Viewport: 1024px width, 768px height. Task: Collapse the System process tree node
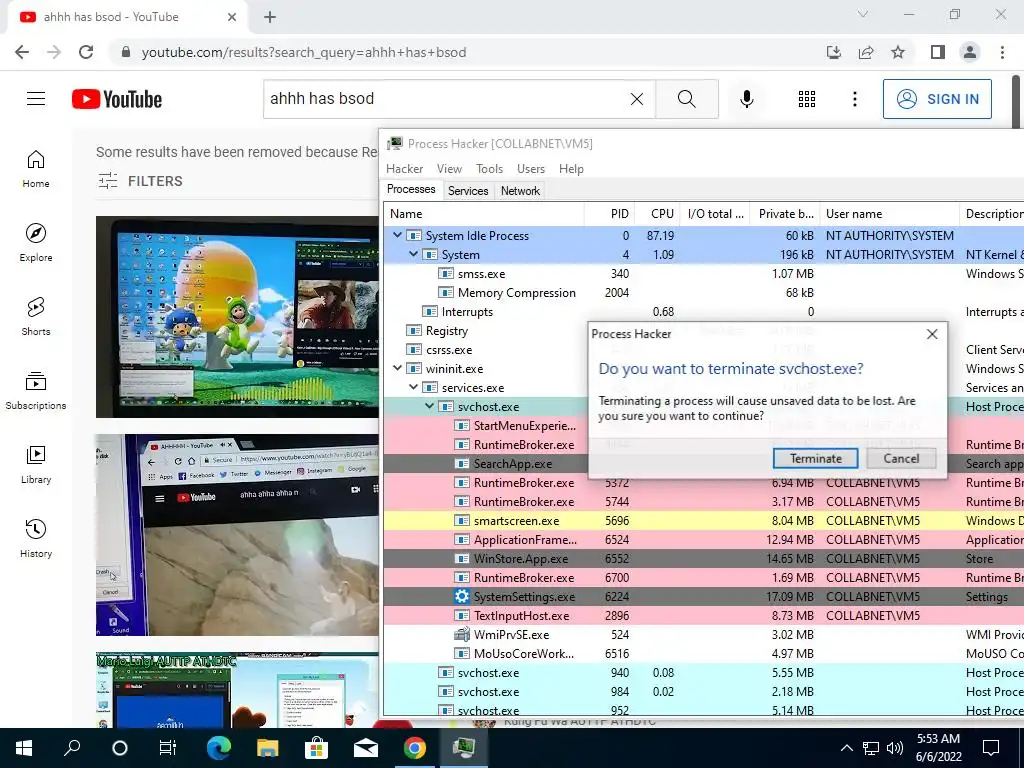413,254
